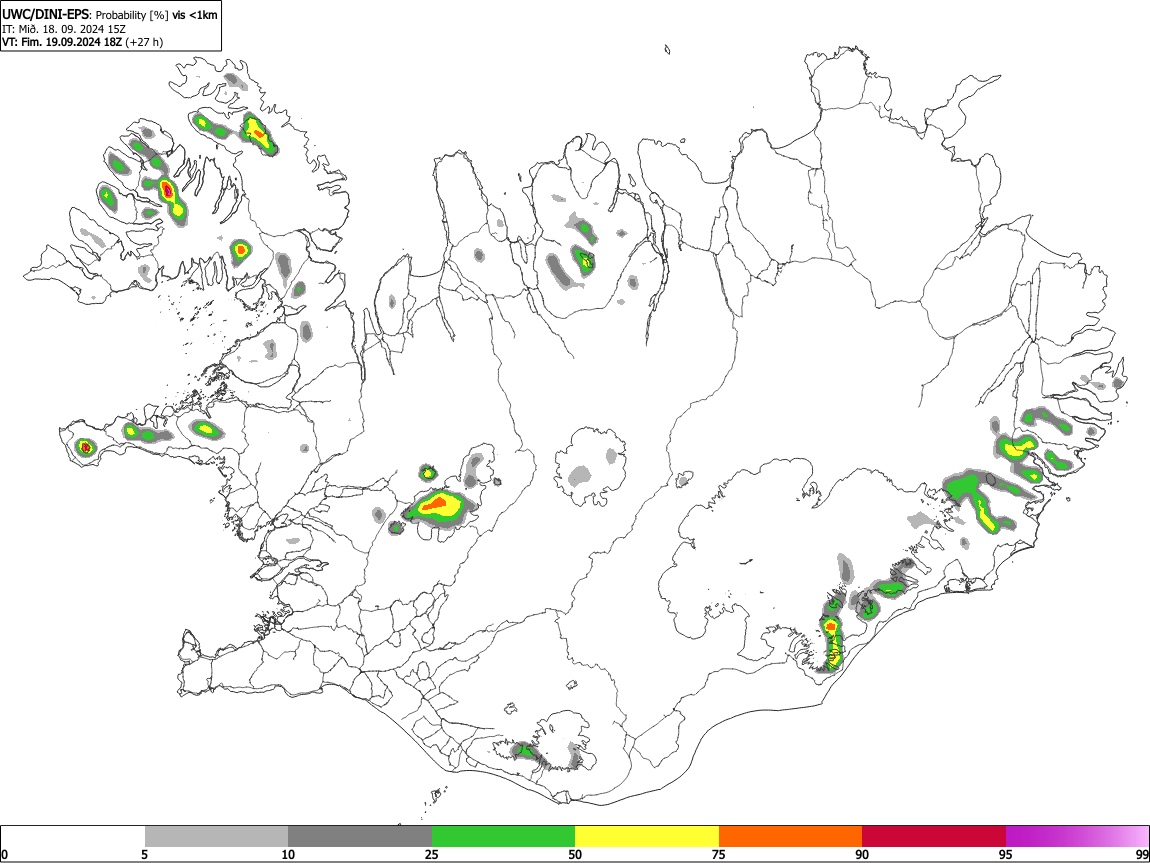Click the legend value 10
The height and width of the screenshot is (863, 1150).
(x=288, y=854)
